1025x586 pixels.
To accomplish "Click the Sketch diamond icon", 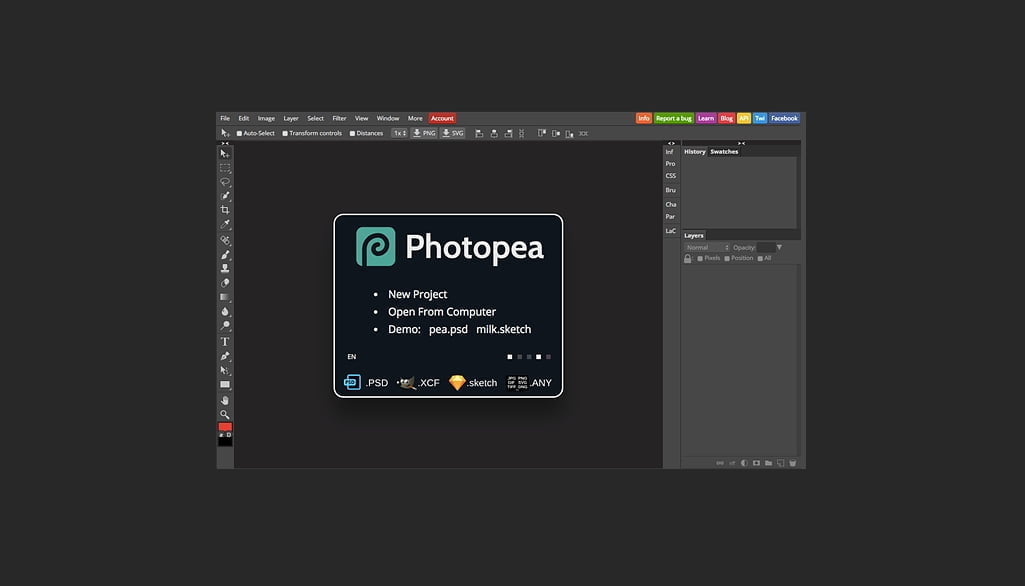I will point(457,383).
